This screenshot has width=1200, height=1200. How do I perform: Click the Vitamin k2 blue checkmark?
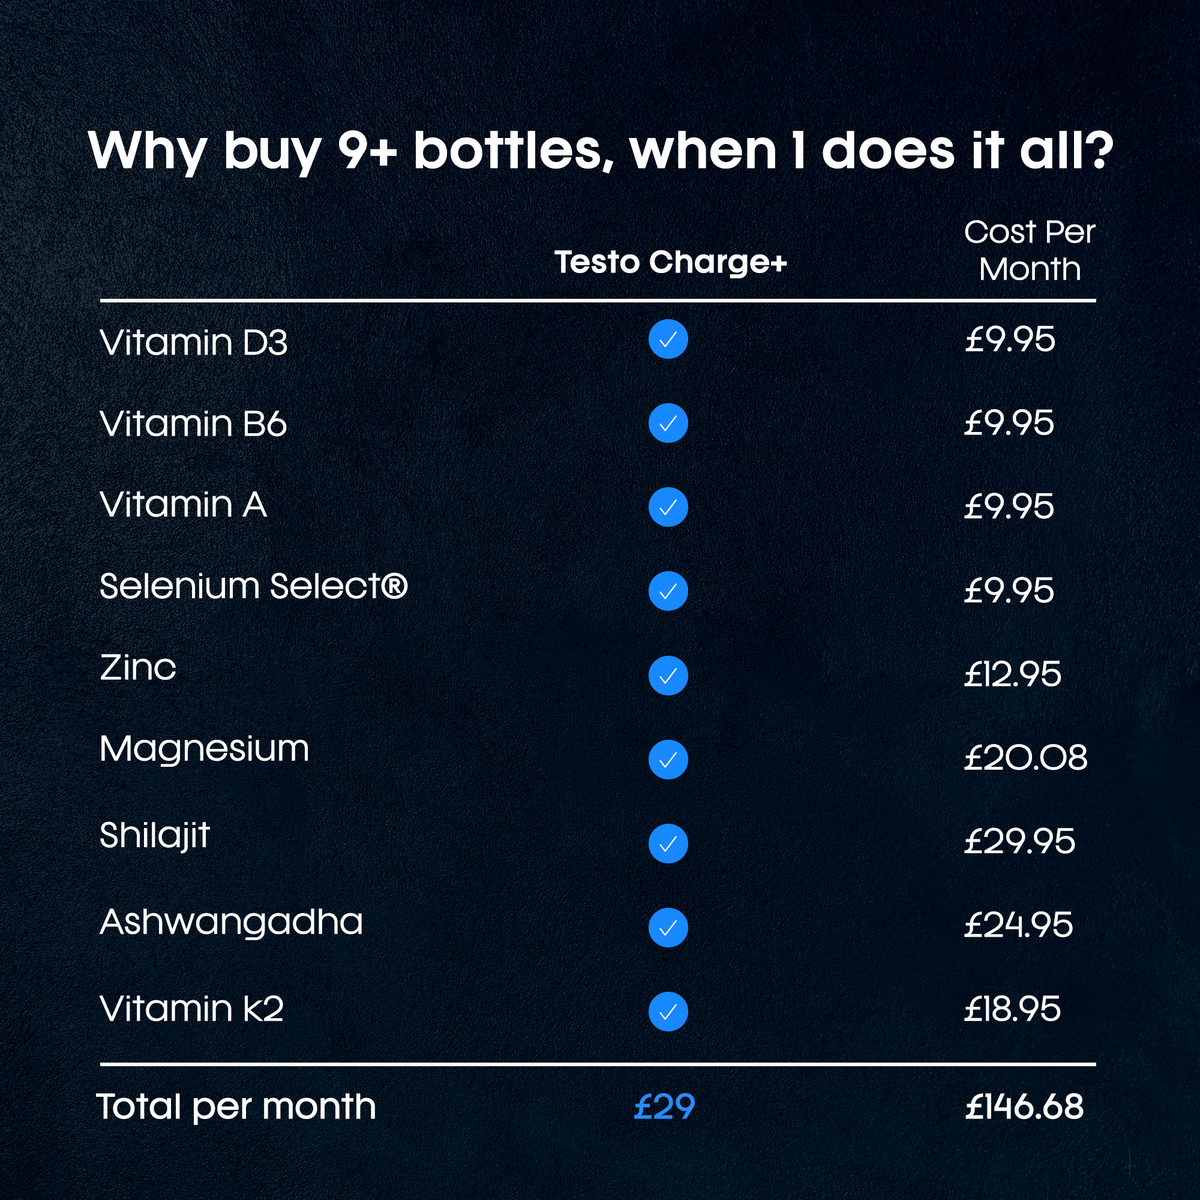click(x=668, y=1012)
